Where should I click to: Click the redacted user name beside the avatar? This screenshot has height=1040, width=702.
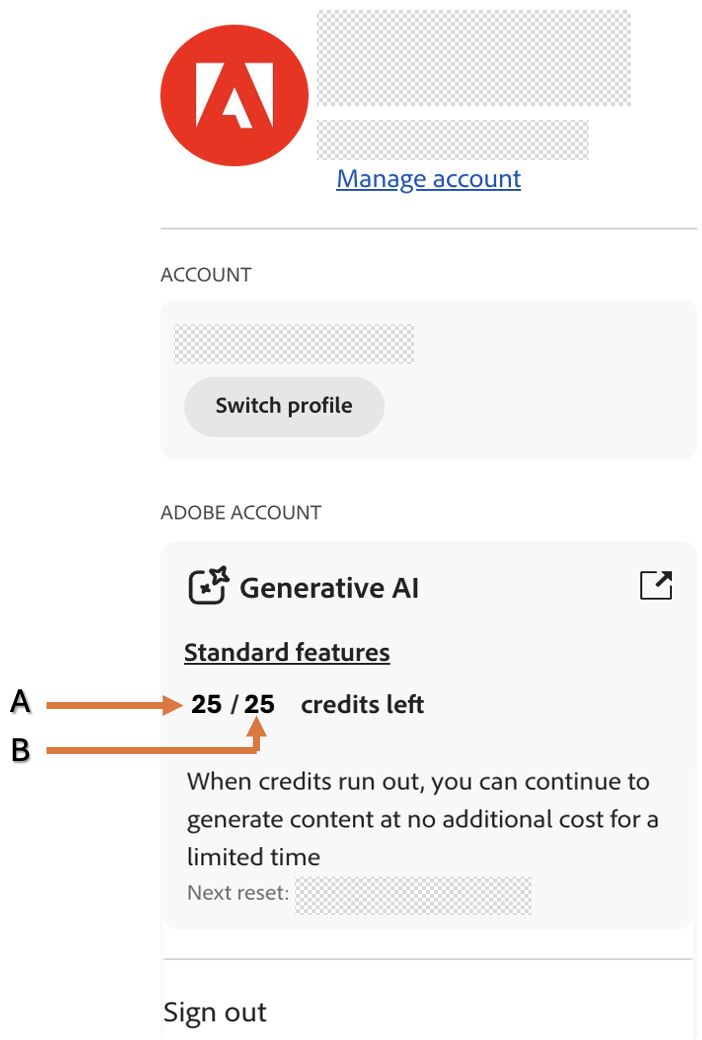[x=474, y=58]
